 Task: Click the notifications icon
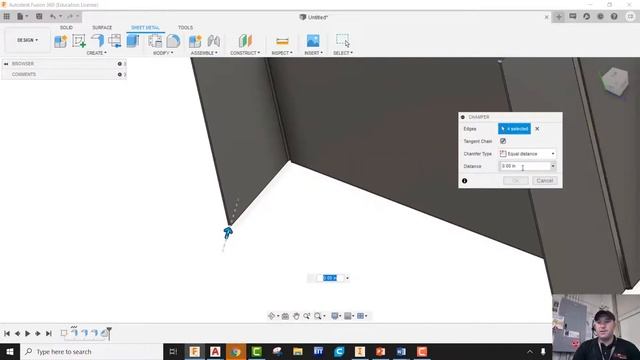click(x=600, y=17)
